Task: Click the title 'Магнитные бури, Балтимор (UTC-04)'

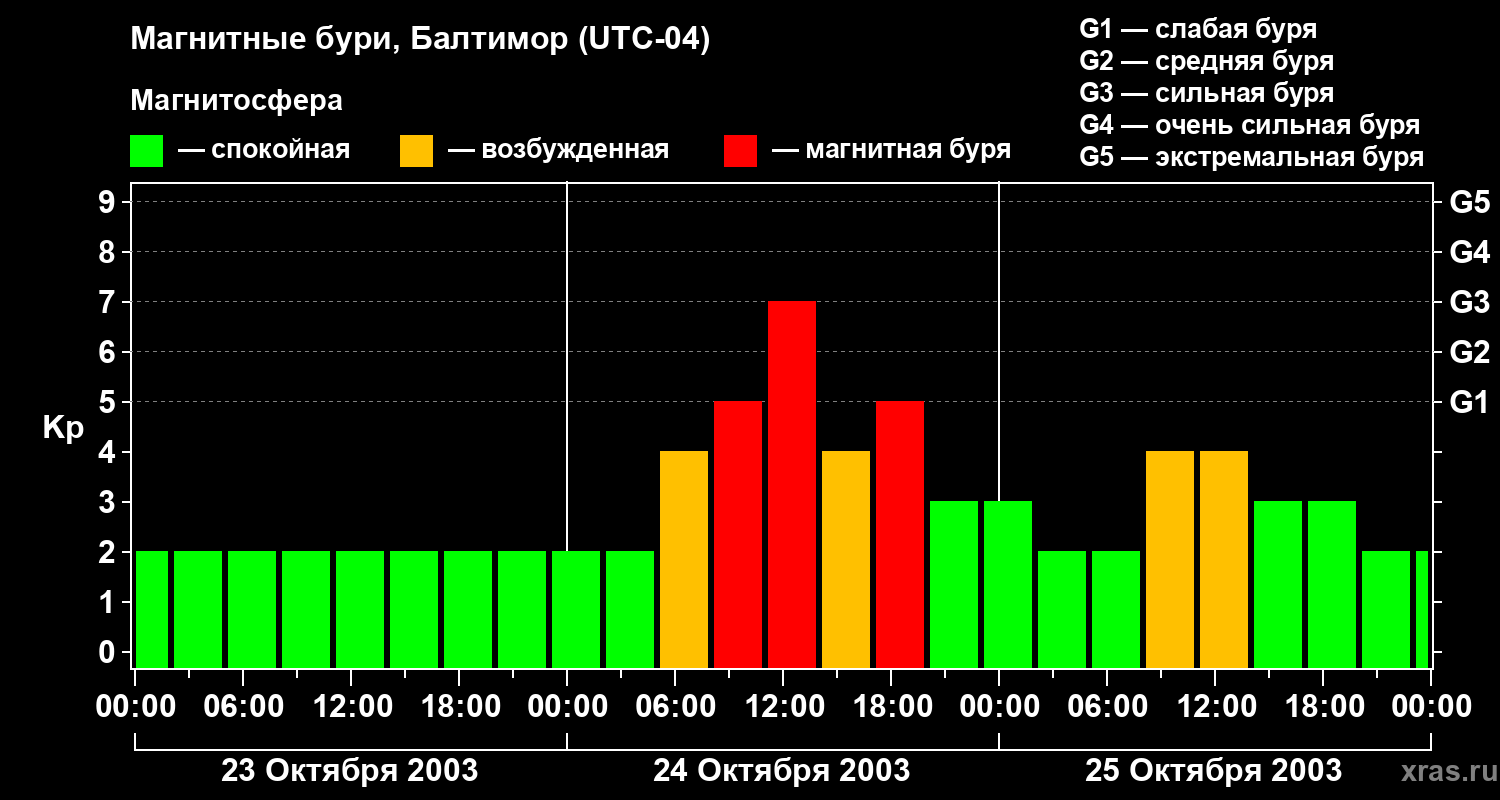Action: tap(420, 41)
